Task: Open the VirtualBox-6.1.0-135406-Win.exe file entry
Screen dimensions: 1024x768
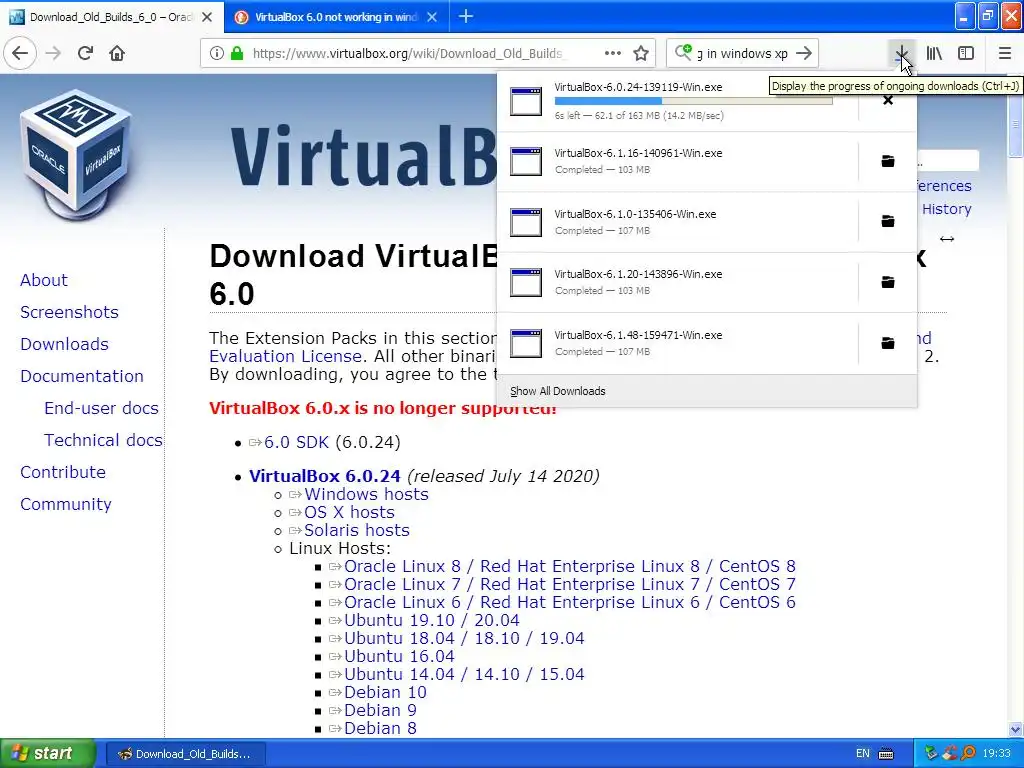Action: coord(678,221)
